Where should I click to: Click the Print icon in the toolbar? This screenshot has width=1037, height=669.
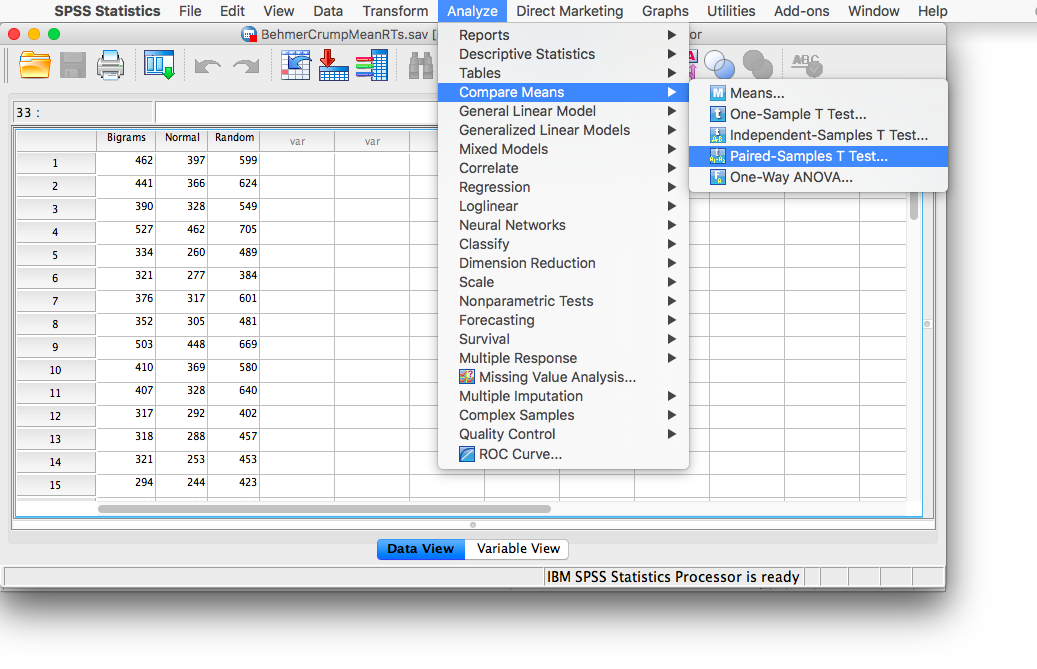point(110,65)
